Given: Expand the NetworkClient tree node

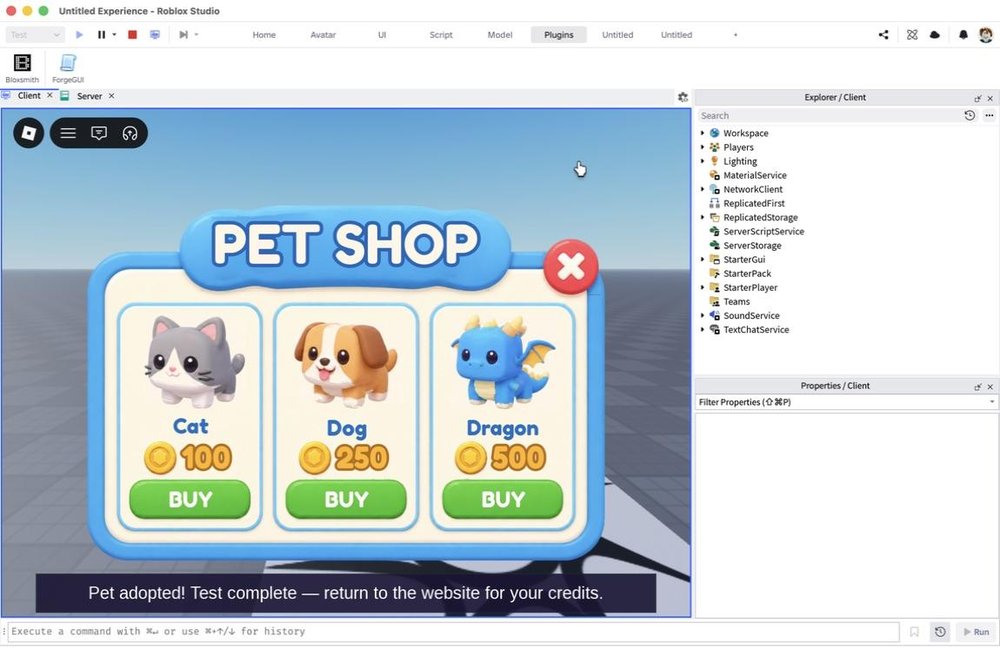Looking at the screenshot, I should click(x=702, y=189).
